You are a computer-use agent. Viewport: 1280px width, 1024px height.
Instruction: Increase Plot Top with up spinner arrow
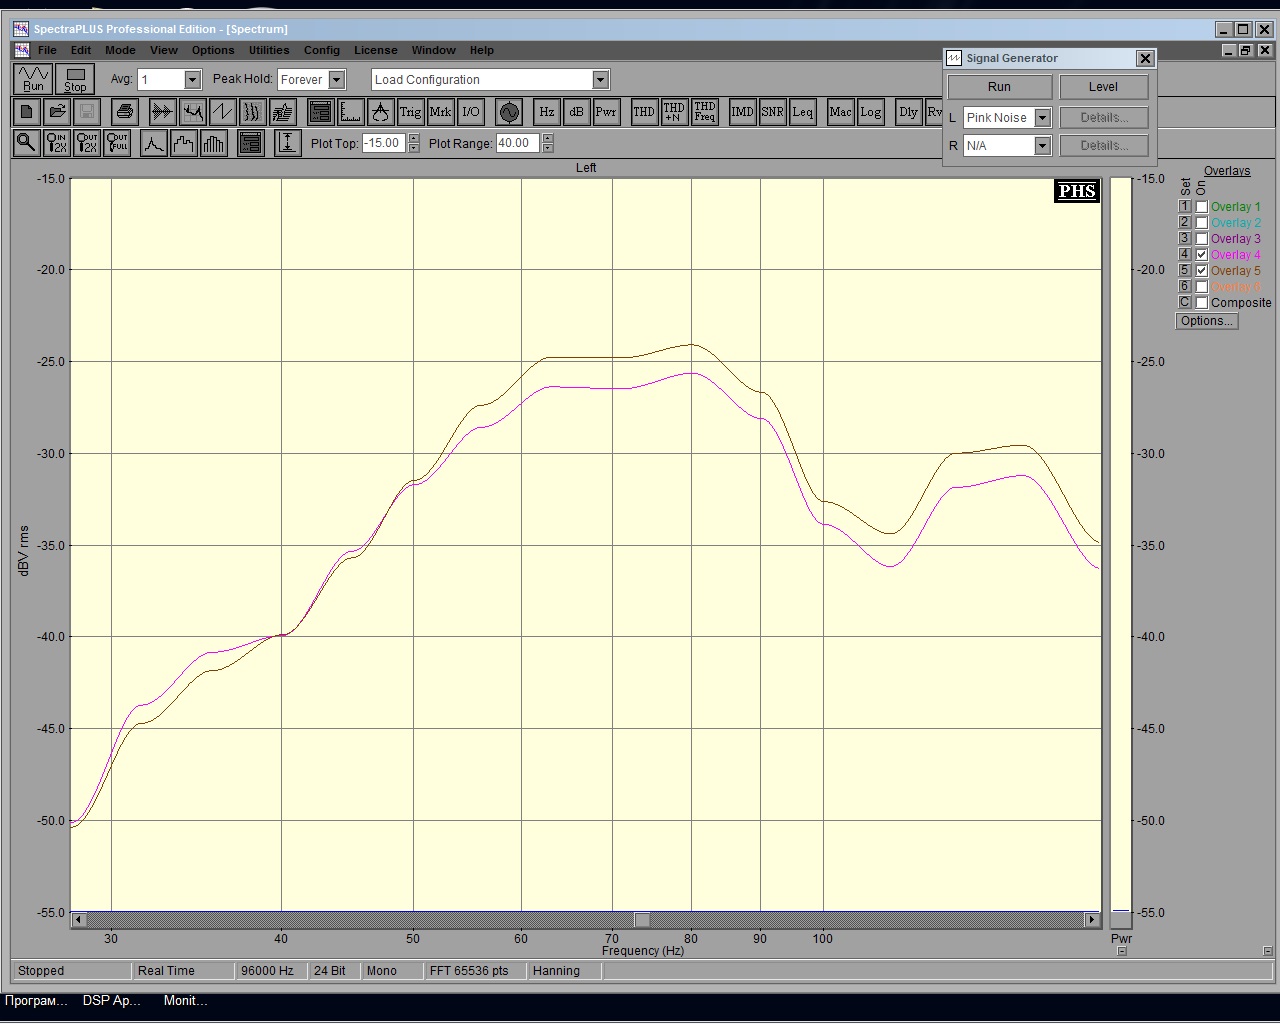pos(414,138)
